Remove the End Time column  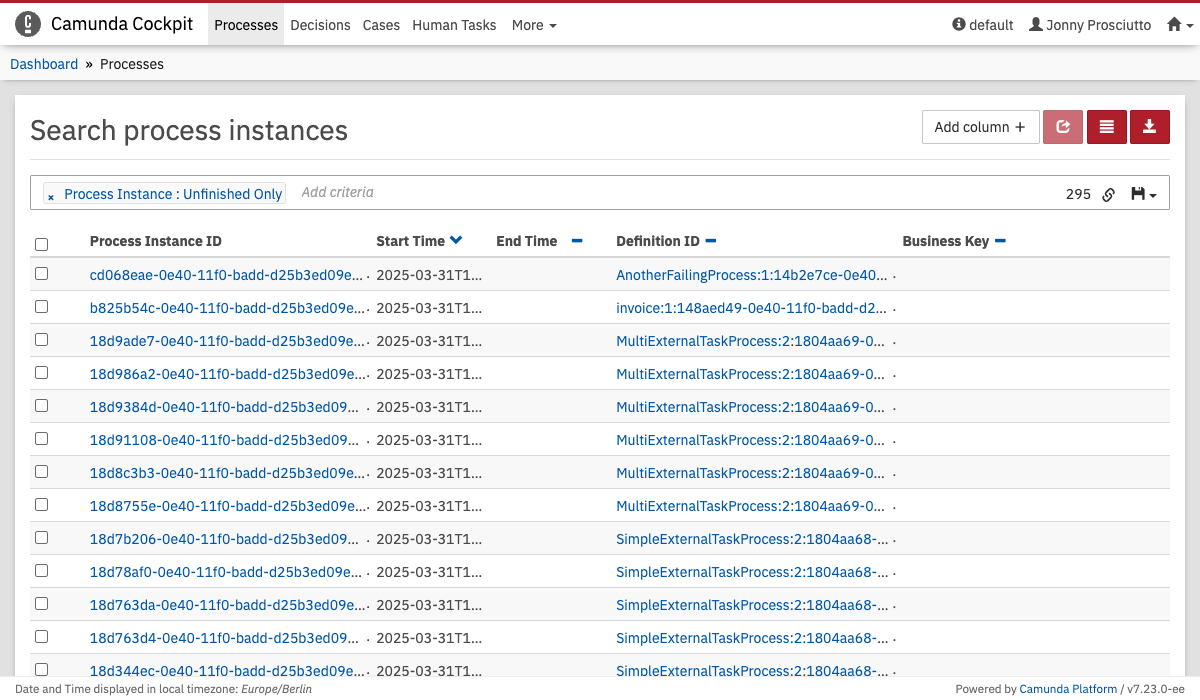click(x=577, y=241)
